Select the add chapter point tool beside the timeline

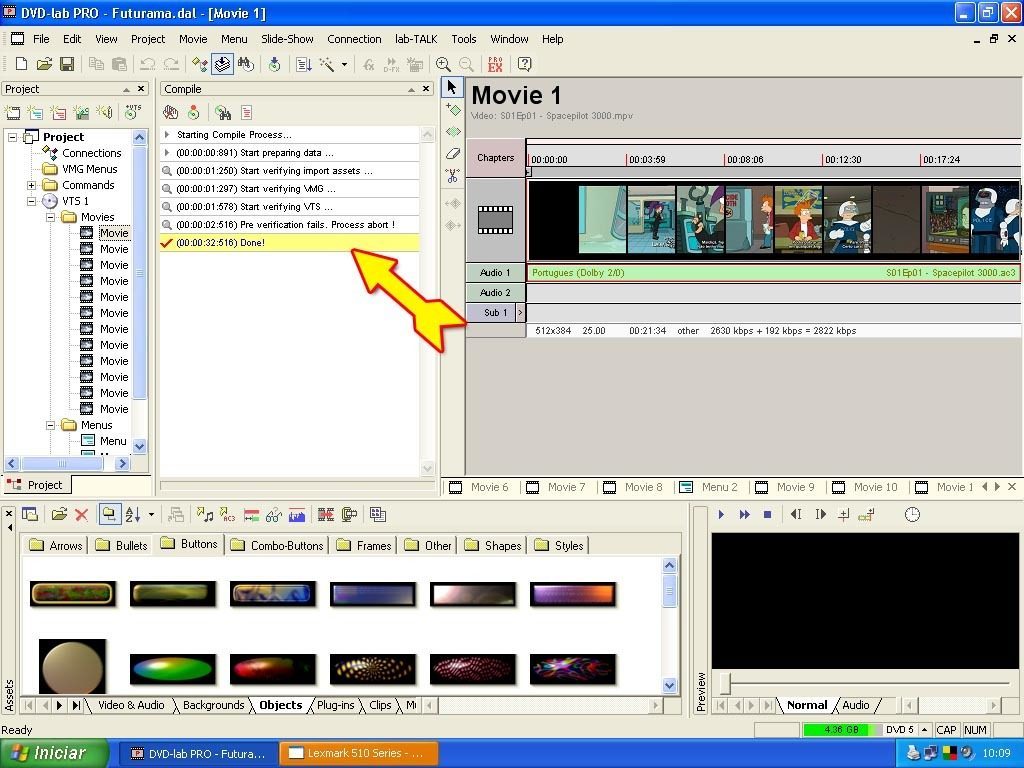[x=453, y=110]
